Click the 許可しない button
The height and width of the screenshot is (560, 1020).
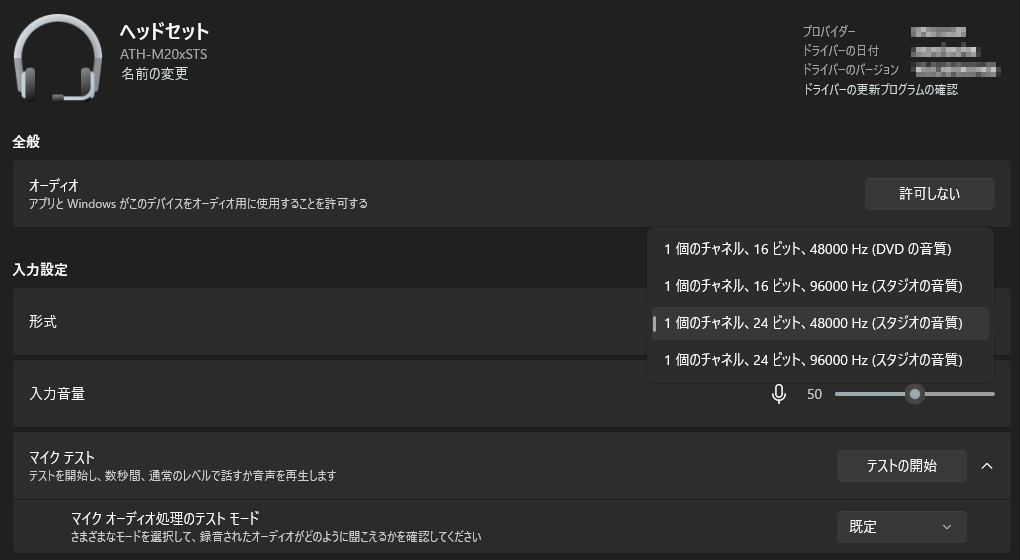[930, 194]
